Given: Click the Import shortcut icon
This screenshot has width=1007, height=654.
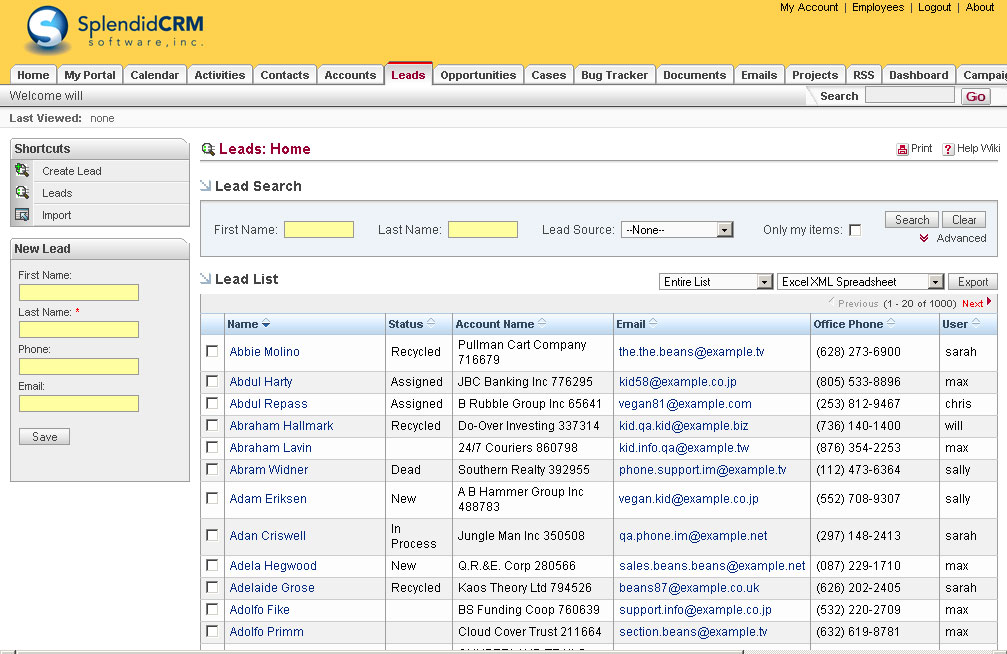Looking at the screenshot, I should [22, 215].
